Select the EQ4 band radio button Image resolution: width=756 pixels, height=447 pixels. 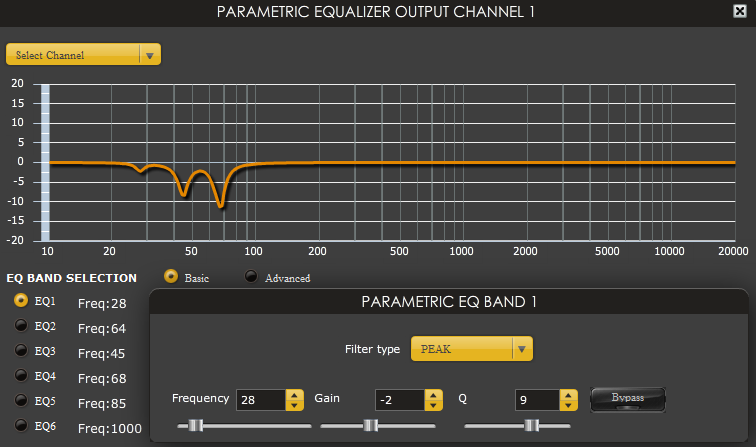point(21,376)
